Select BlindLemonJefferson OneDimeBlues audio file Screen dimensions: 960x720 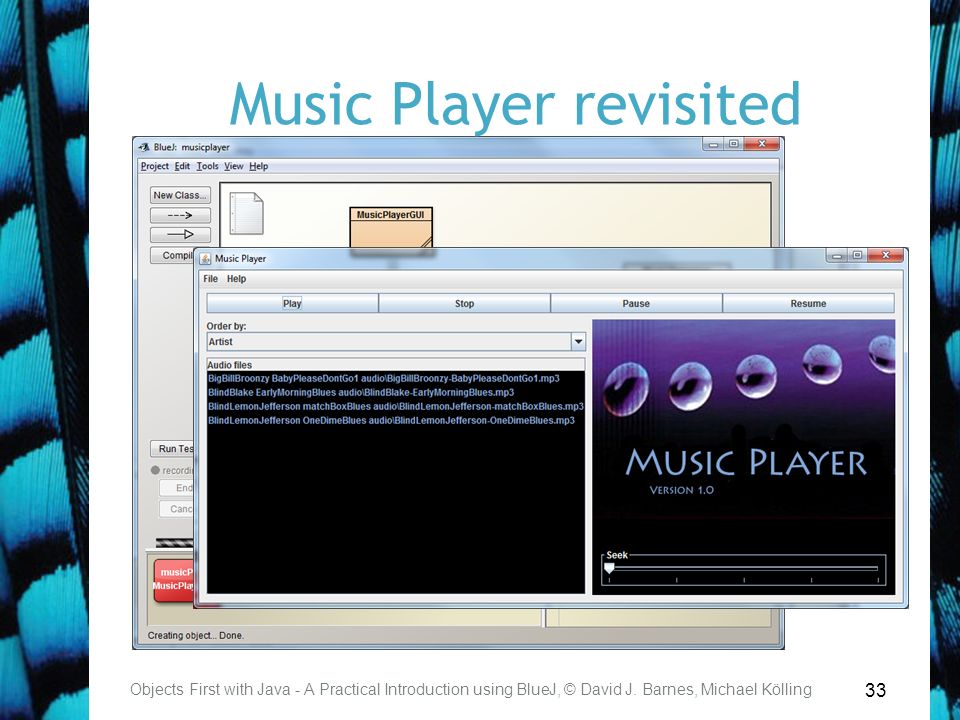tap(391, 421)
